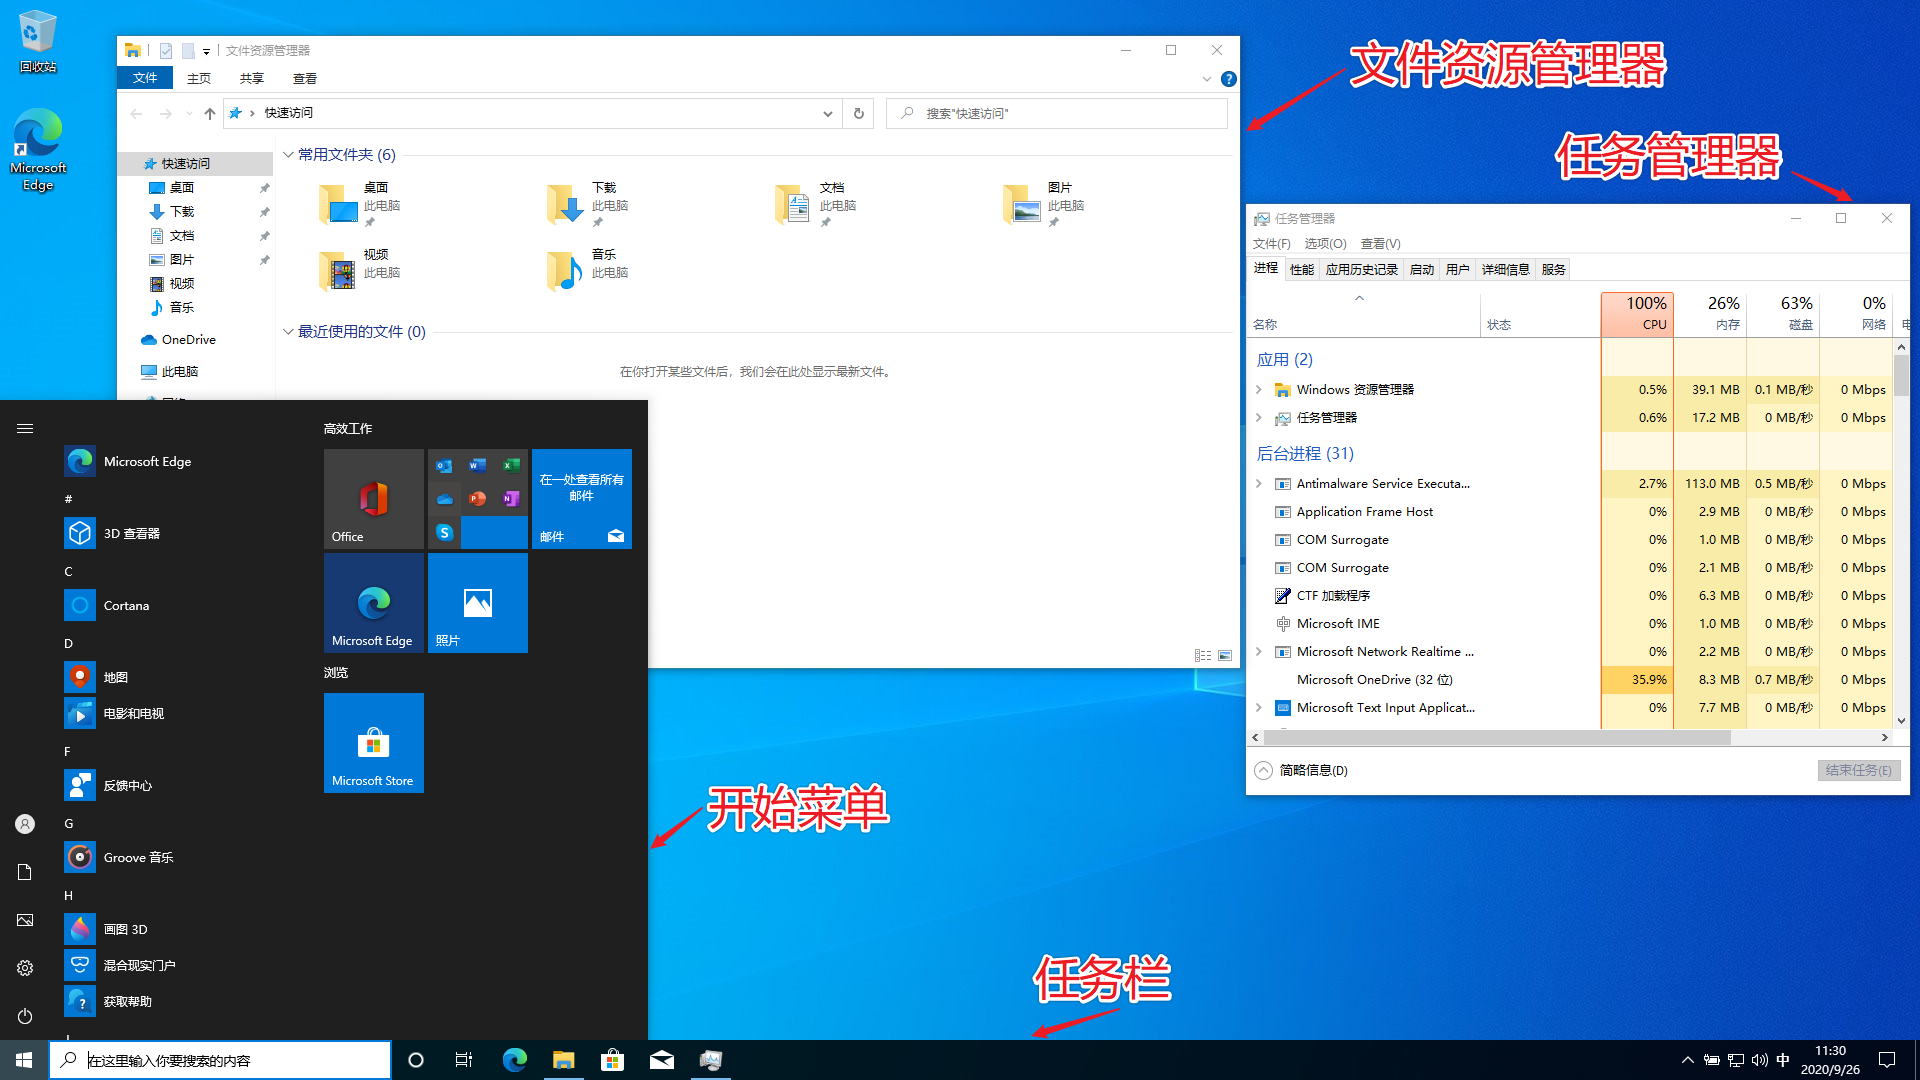1920x1080 pixels.
Task: Open the 选项(O) menu in Task Manager
Action: (x=1325, y=243)
